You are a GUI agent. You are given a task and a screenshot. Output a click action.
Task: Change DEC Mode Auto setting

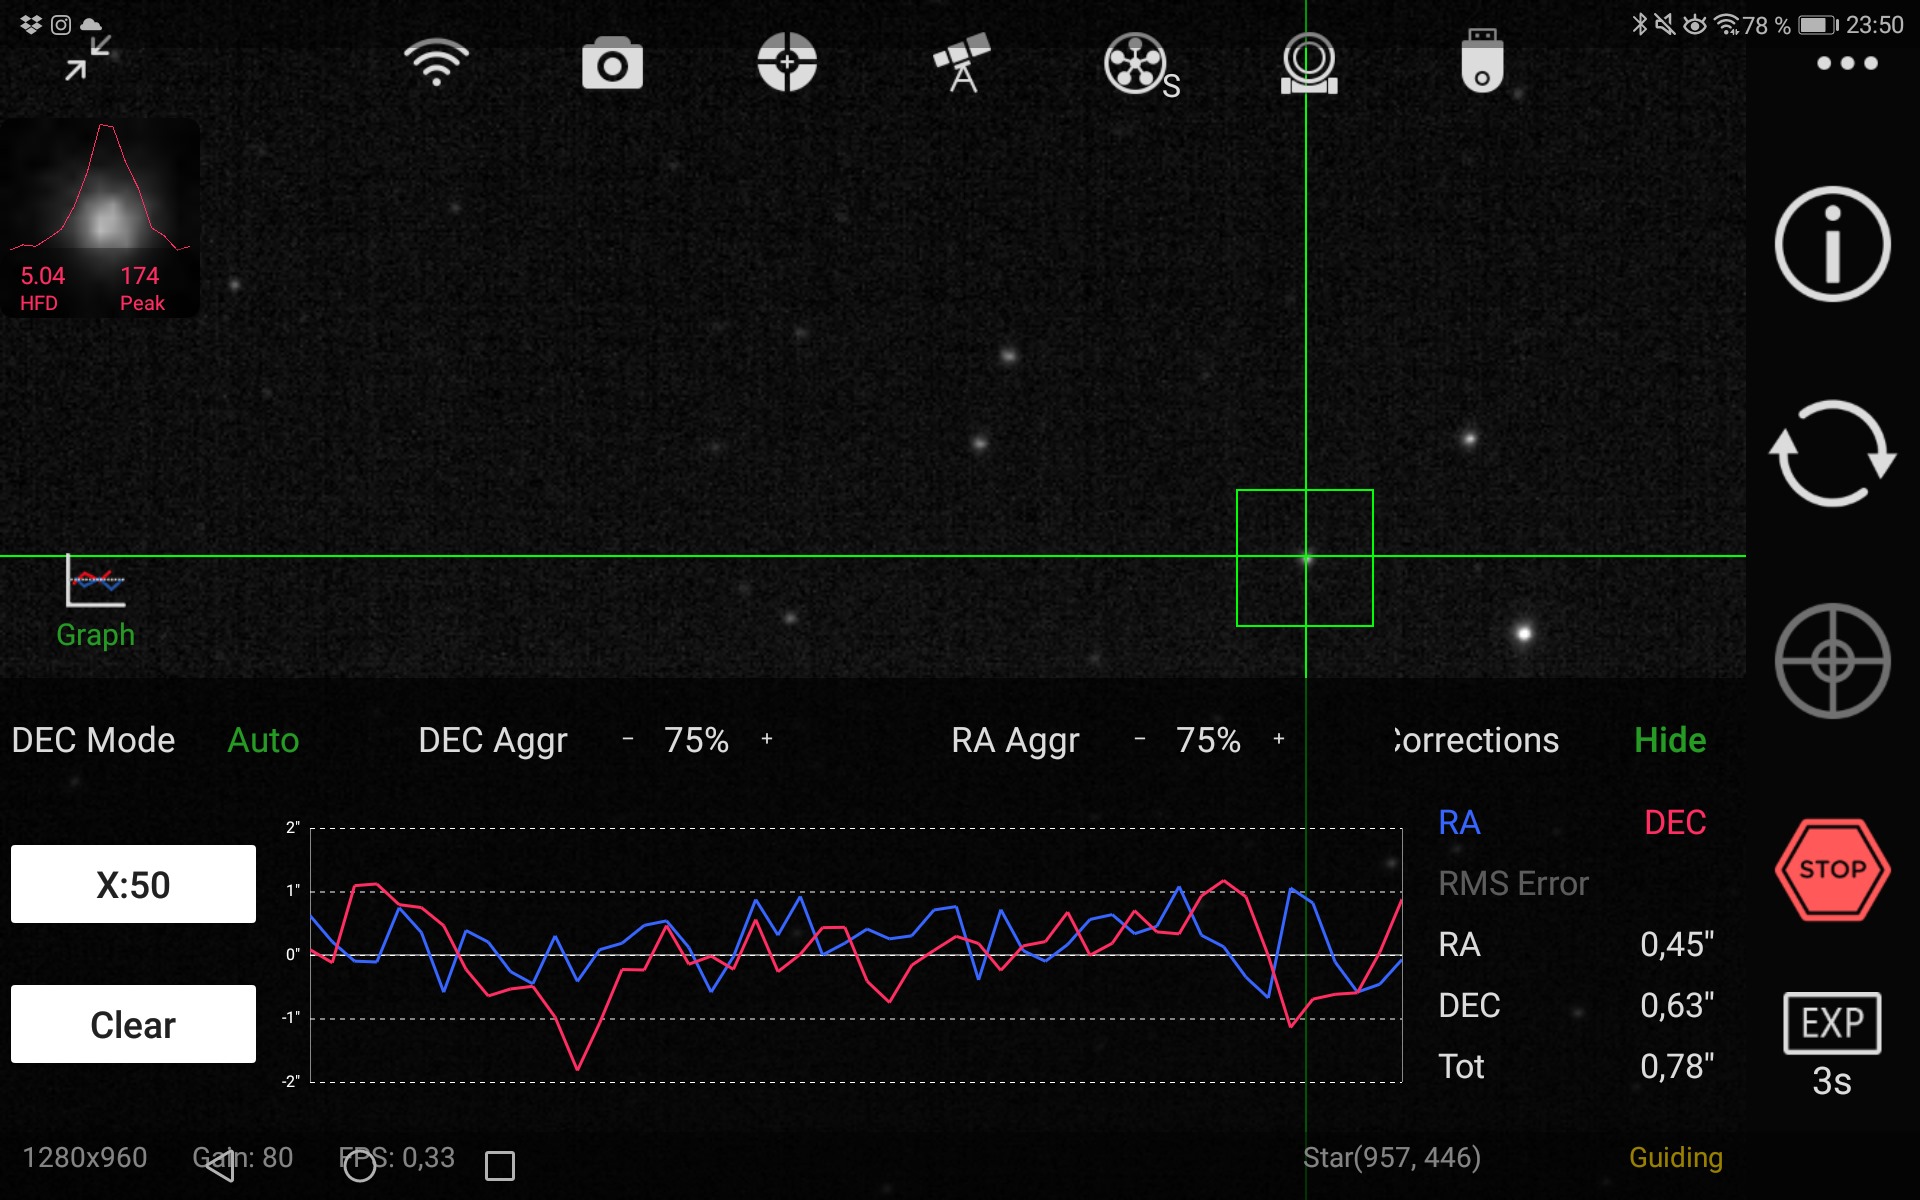click(x=263, y=740)
